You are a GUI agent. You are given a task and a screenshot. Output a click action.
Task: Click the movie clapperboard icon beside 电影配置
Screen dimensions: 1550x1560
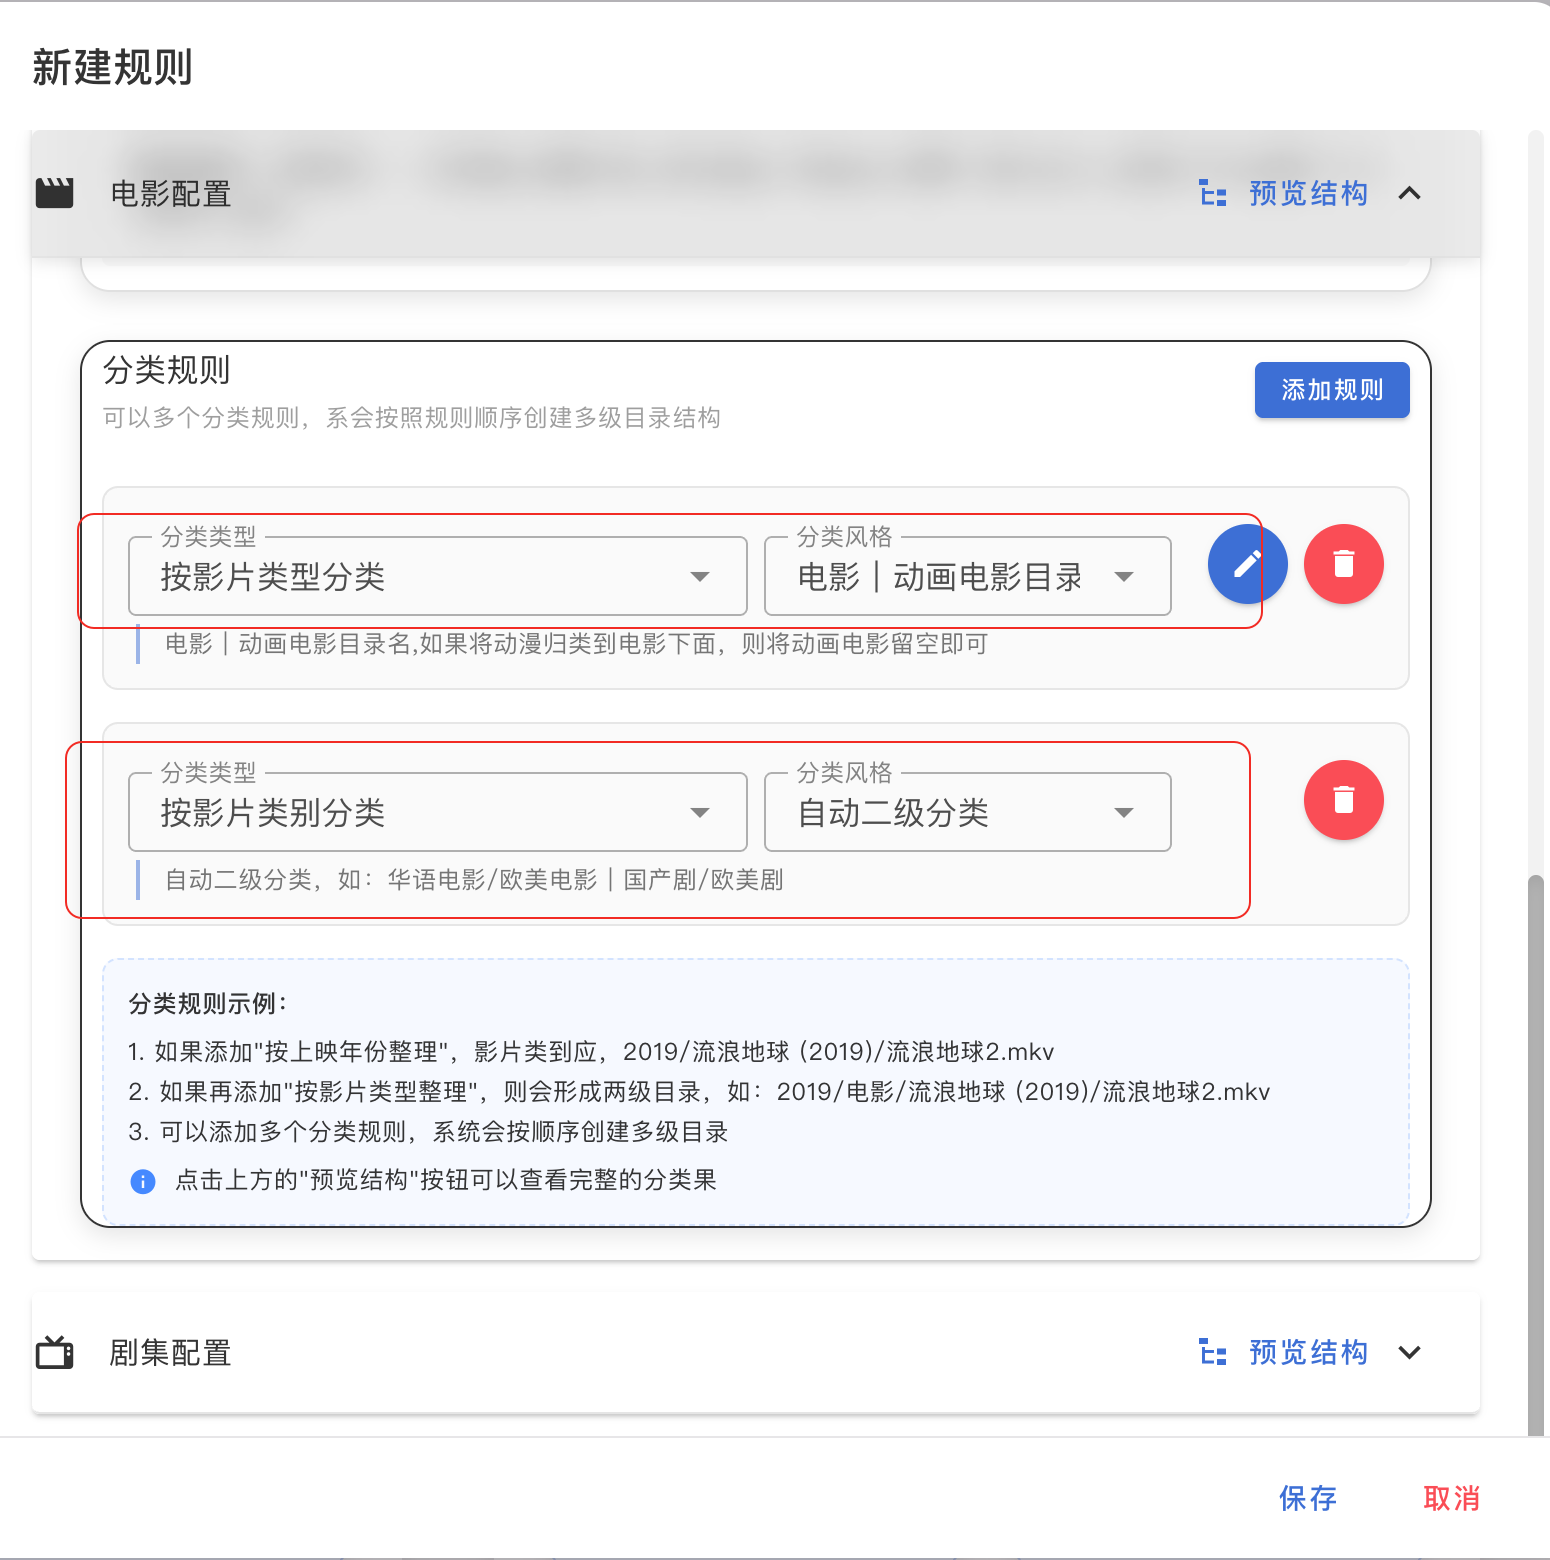click(55, 193)
